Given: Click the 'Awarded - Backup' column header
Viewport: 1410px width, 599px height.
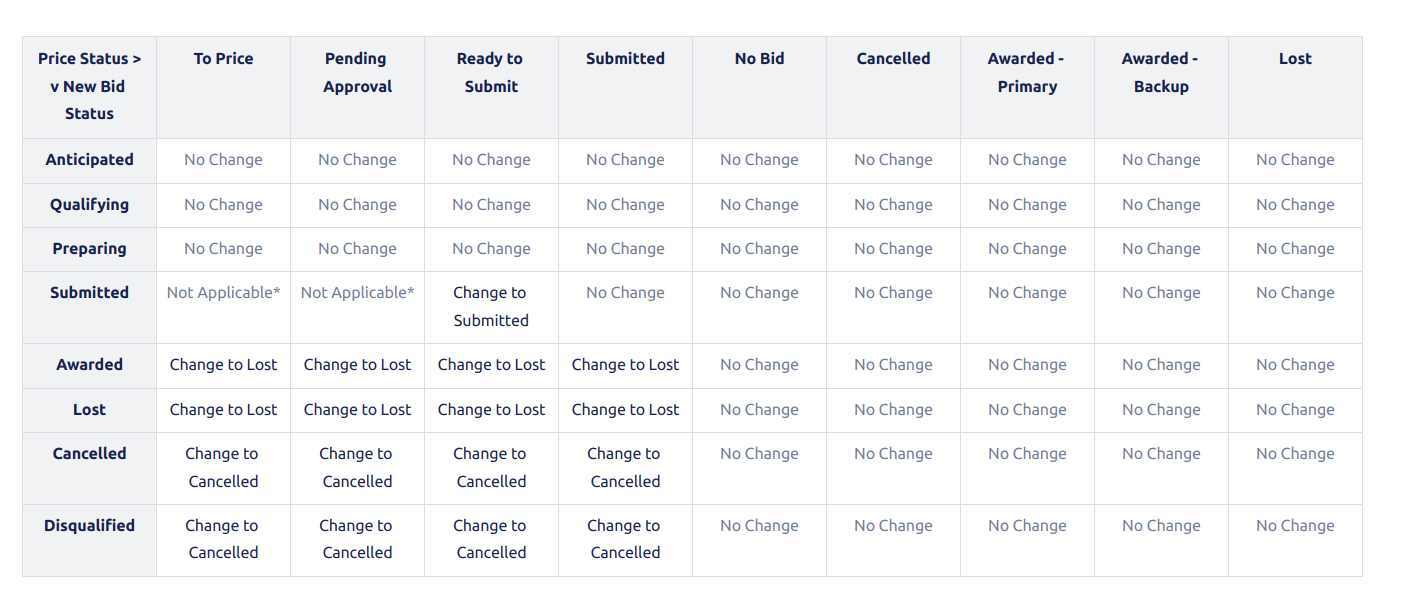Looking at the screenshot, I should pos(1161,73).
